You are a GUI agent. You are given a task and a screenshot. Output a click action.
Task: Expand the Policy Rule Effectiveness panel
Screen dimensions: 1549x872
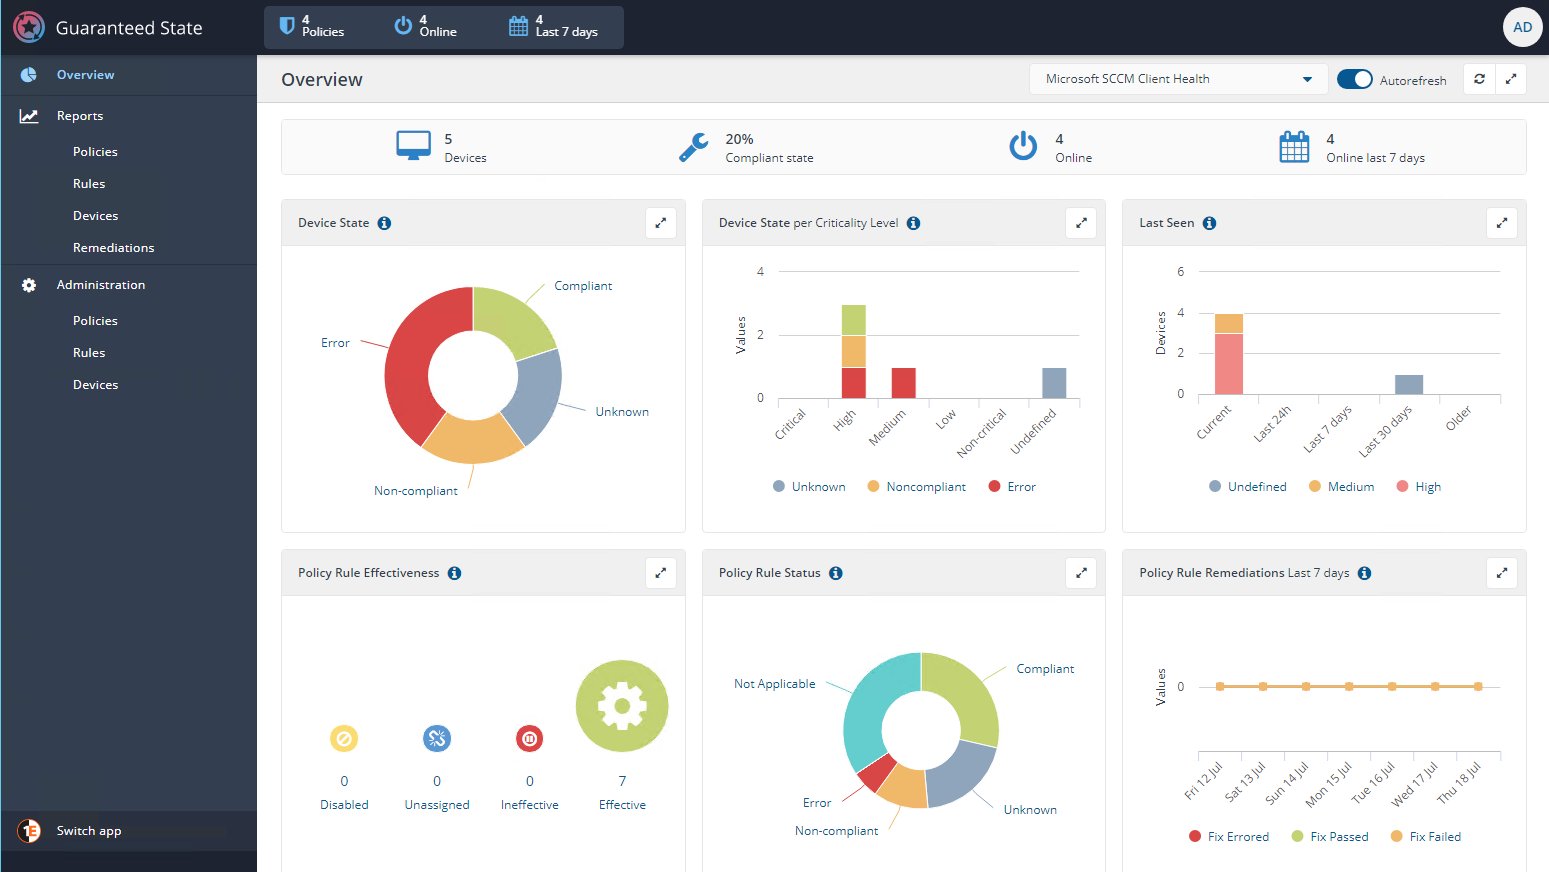tap(661, 573)
